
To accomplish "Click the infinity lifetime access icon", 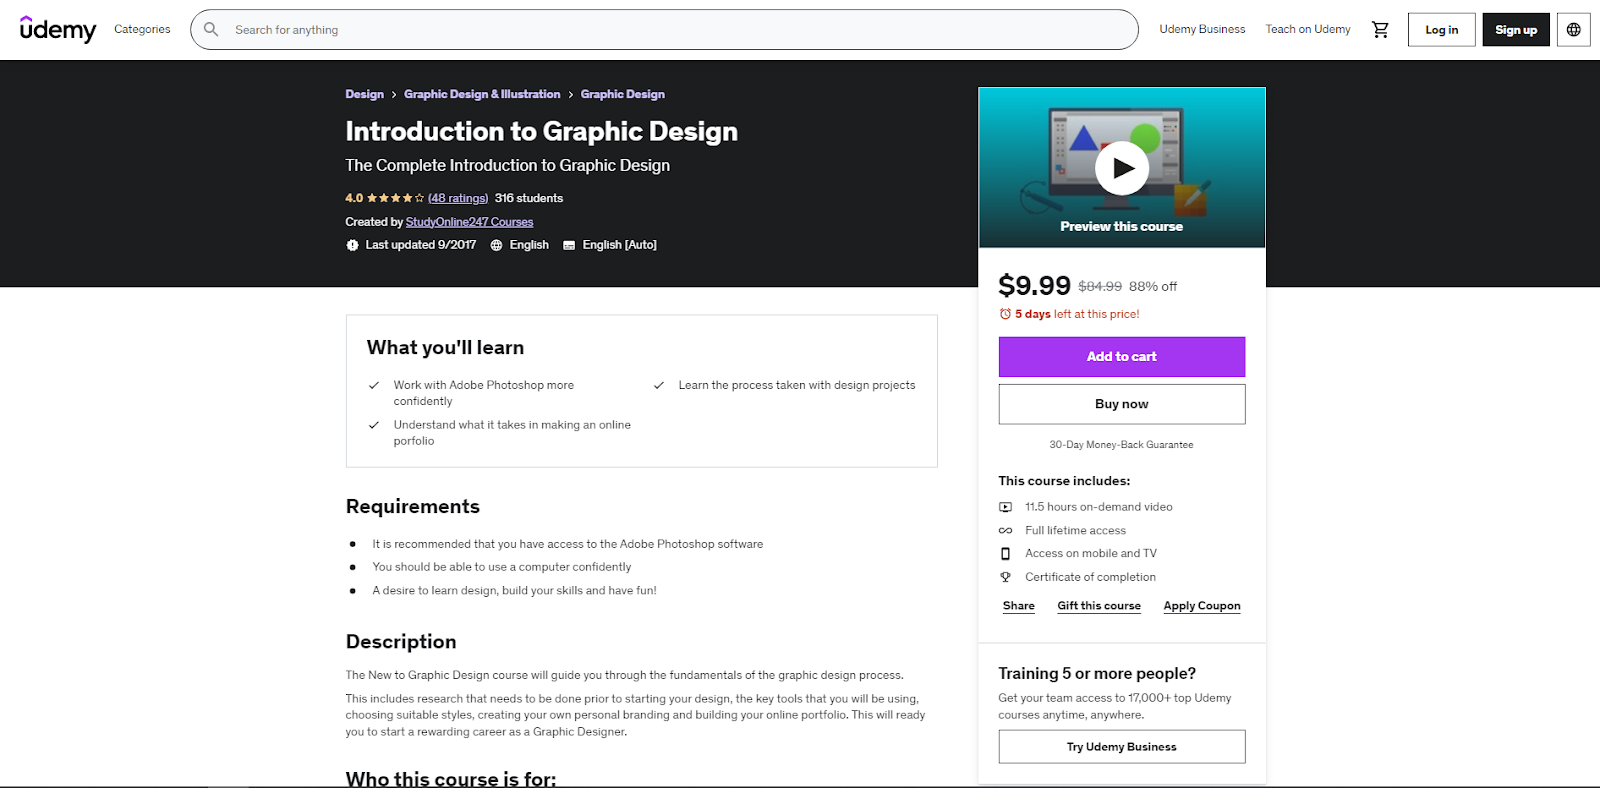I will pos(1005,531).
